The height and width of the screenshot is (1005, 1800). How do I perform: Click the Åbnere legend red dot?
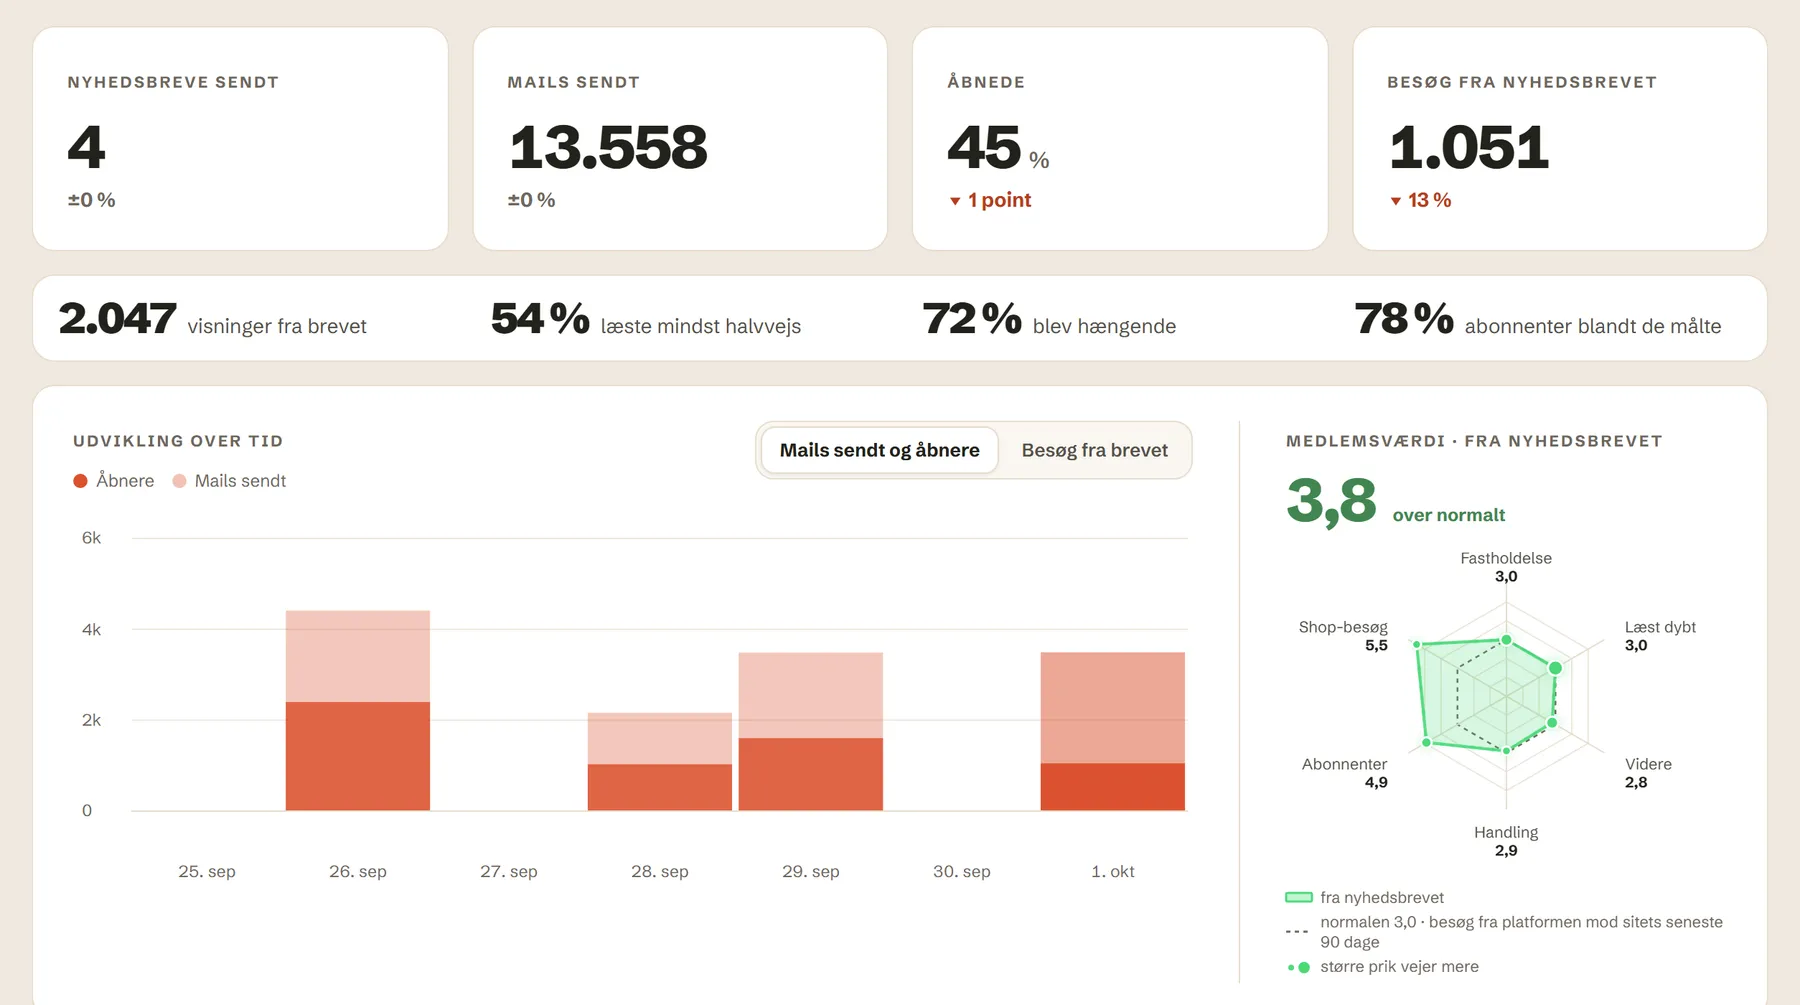pyautogui.click(x=80, y=481)
